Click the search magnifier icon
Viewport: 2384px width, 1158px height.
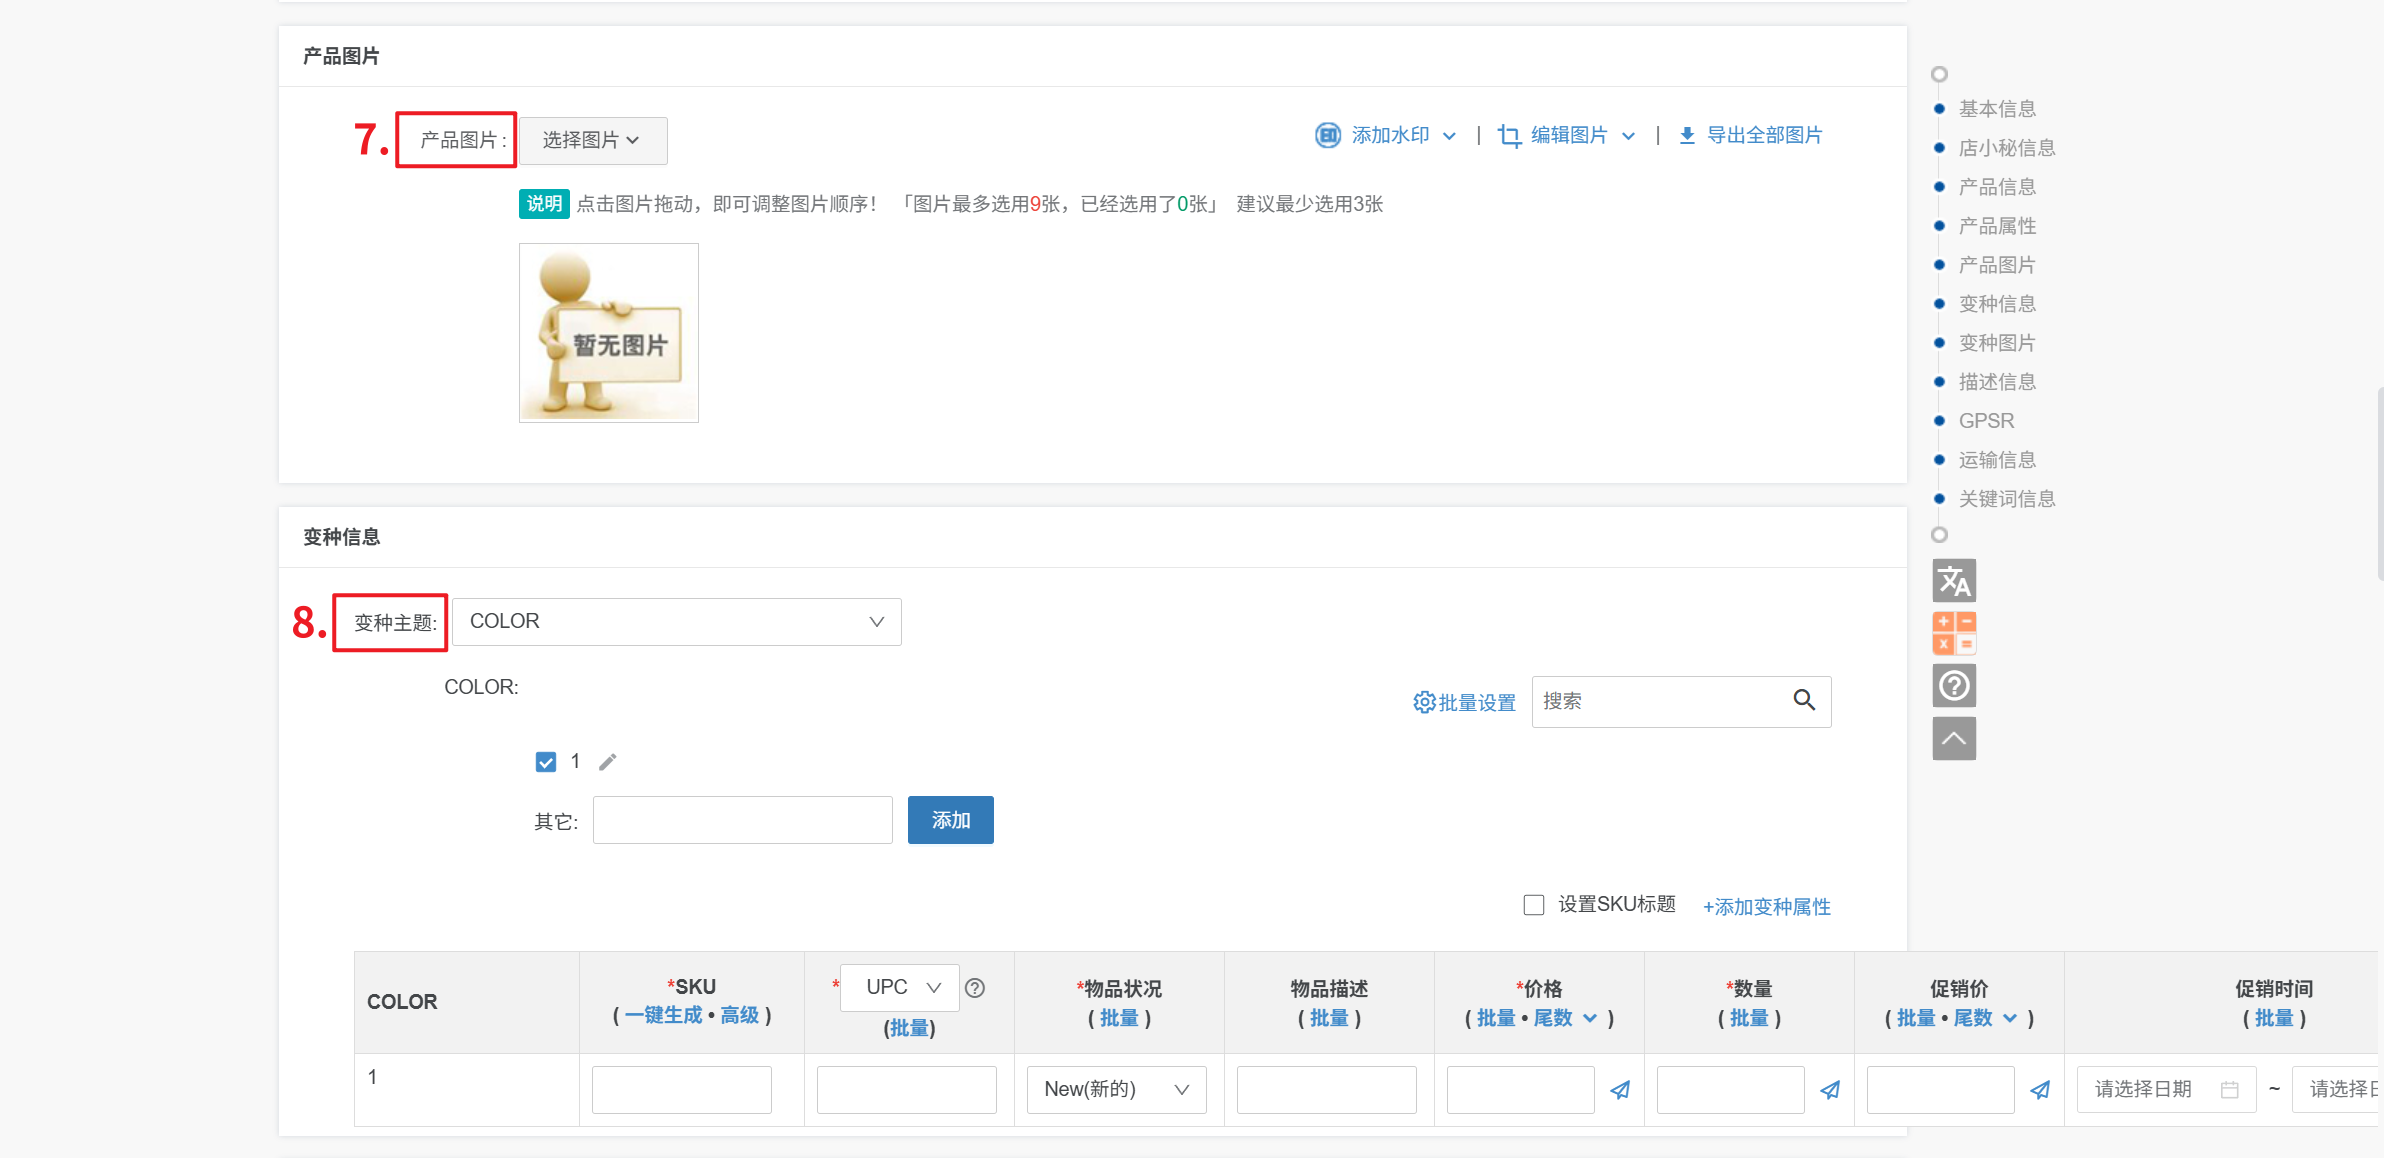[1804, 700]
